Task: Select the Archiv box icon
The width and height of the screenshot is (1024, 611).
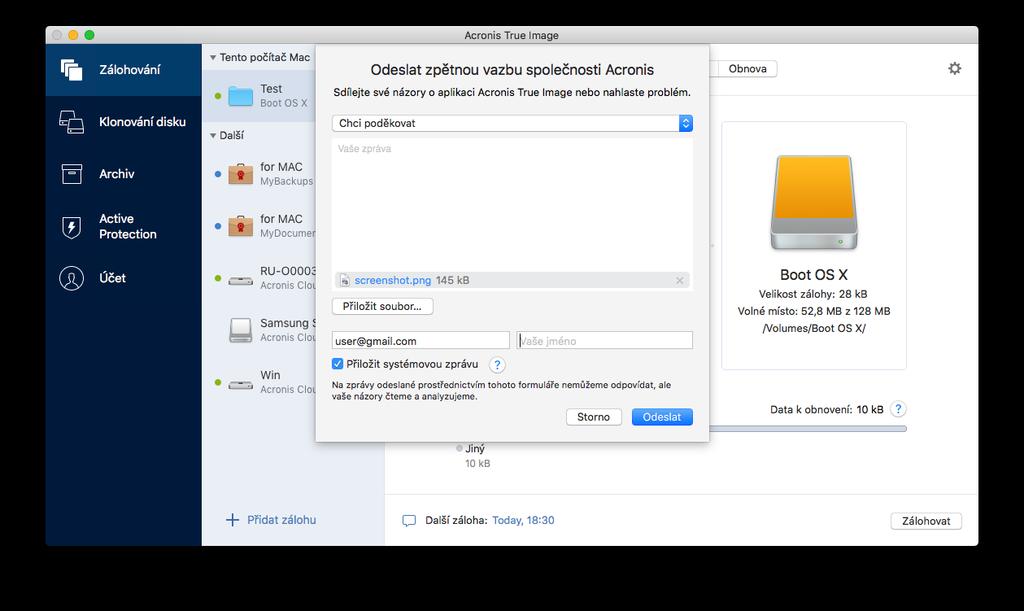Action: [71, 174]
